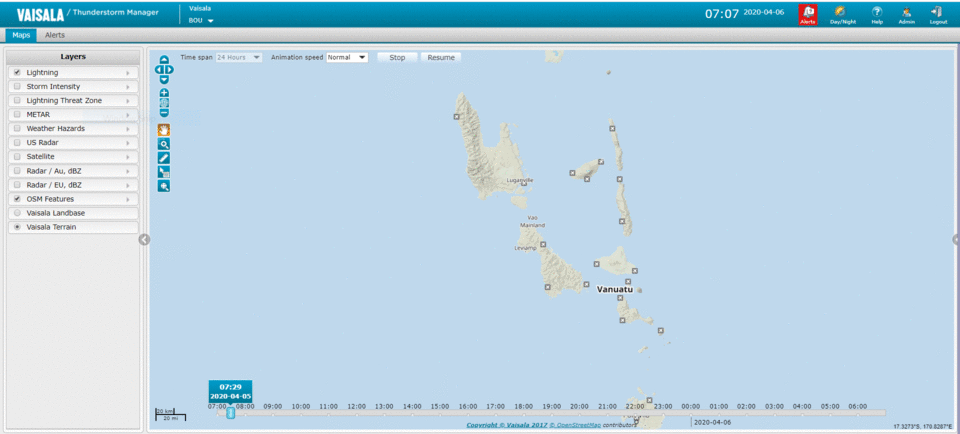Select the Maps tab

pyautogui.click(x=20, y=35)
